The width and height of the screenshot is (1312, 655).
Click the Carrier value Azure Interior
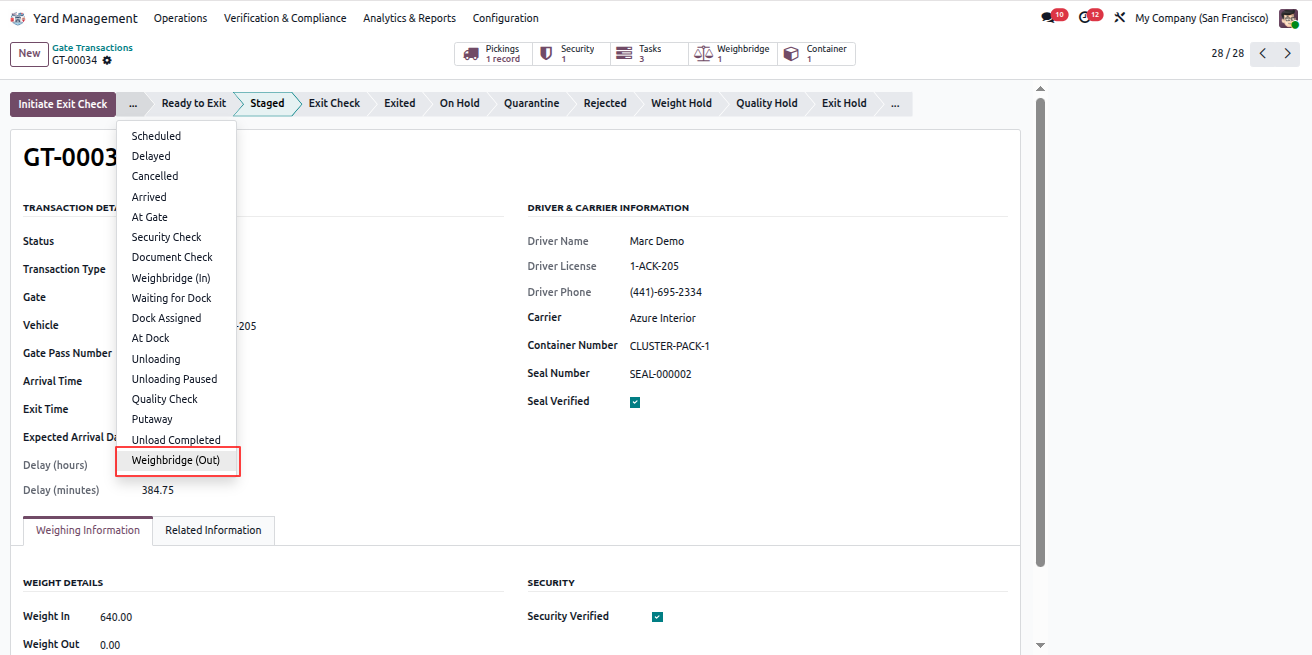662,318
